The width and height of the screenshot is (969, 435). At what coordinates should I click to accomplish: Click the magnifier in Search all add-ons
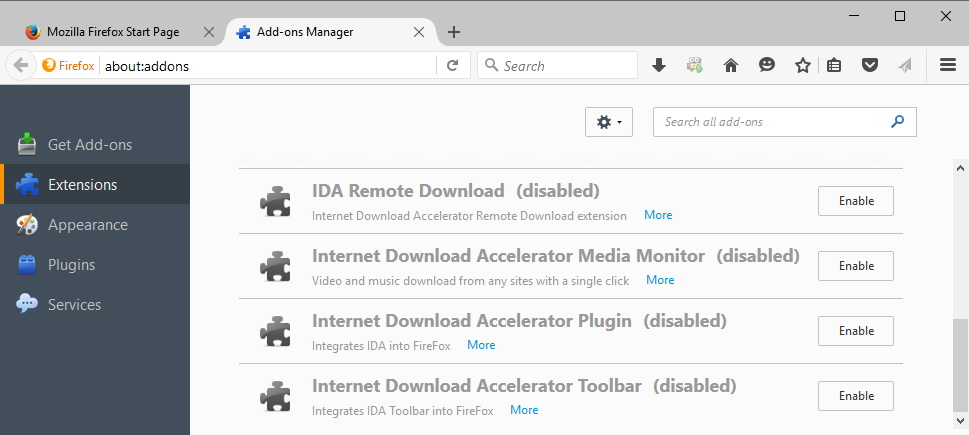point(897,122)
